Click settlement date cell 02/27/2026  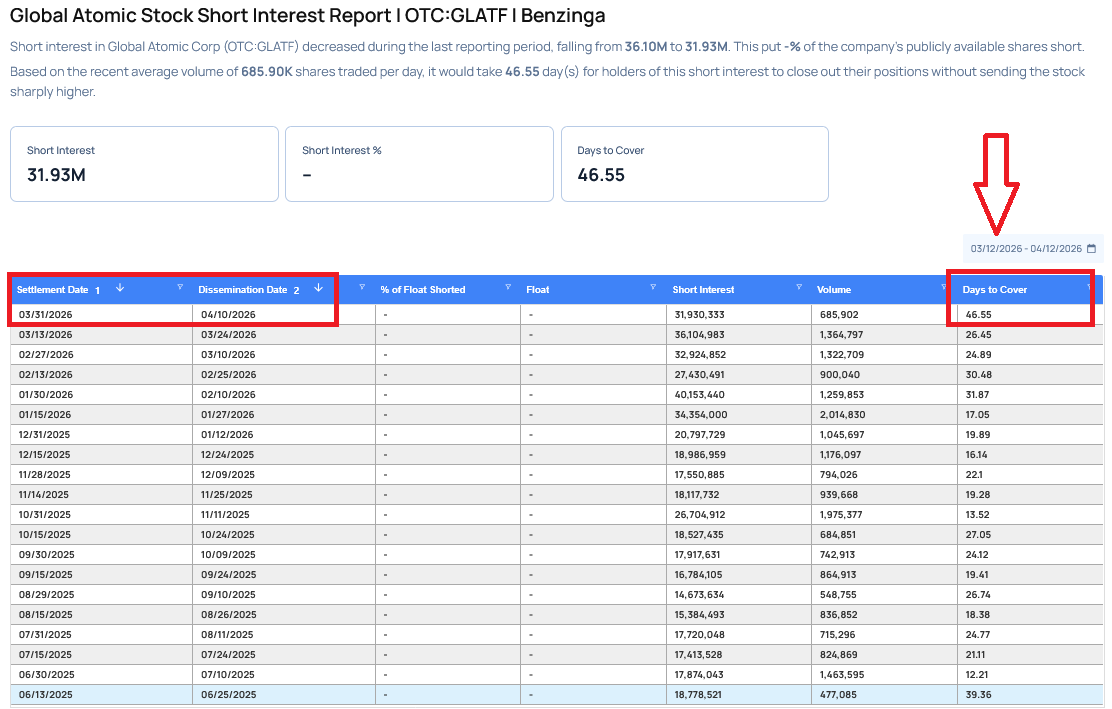(46, 354)
